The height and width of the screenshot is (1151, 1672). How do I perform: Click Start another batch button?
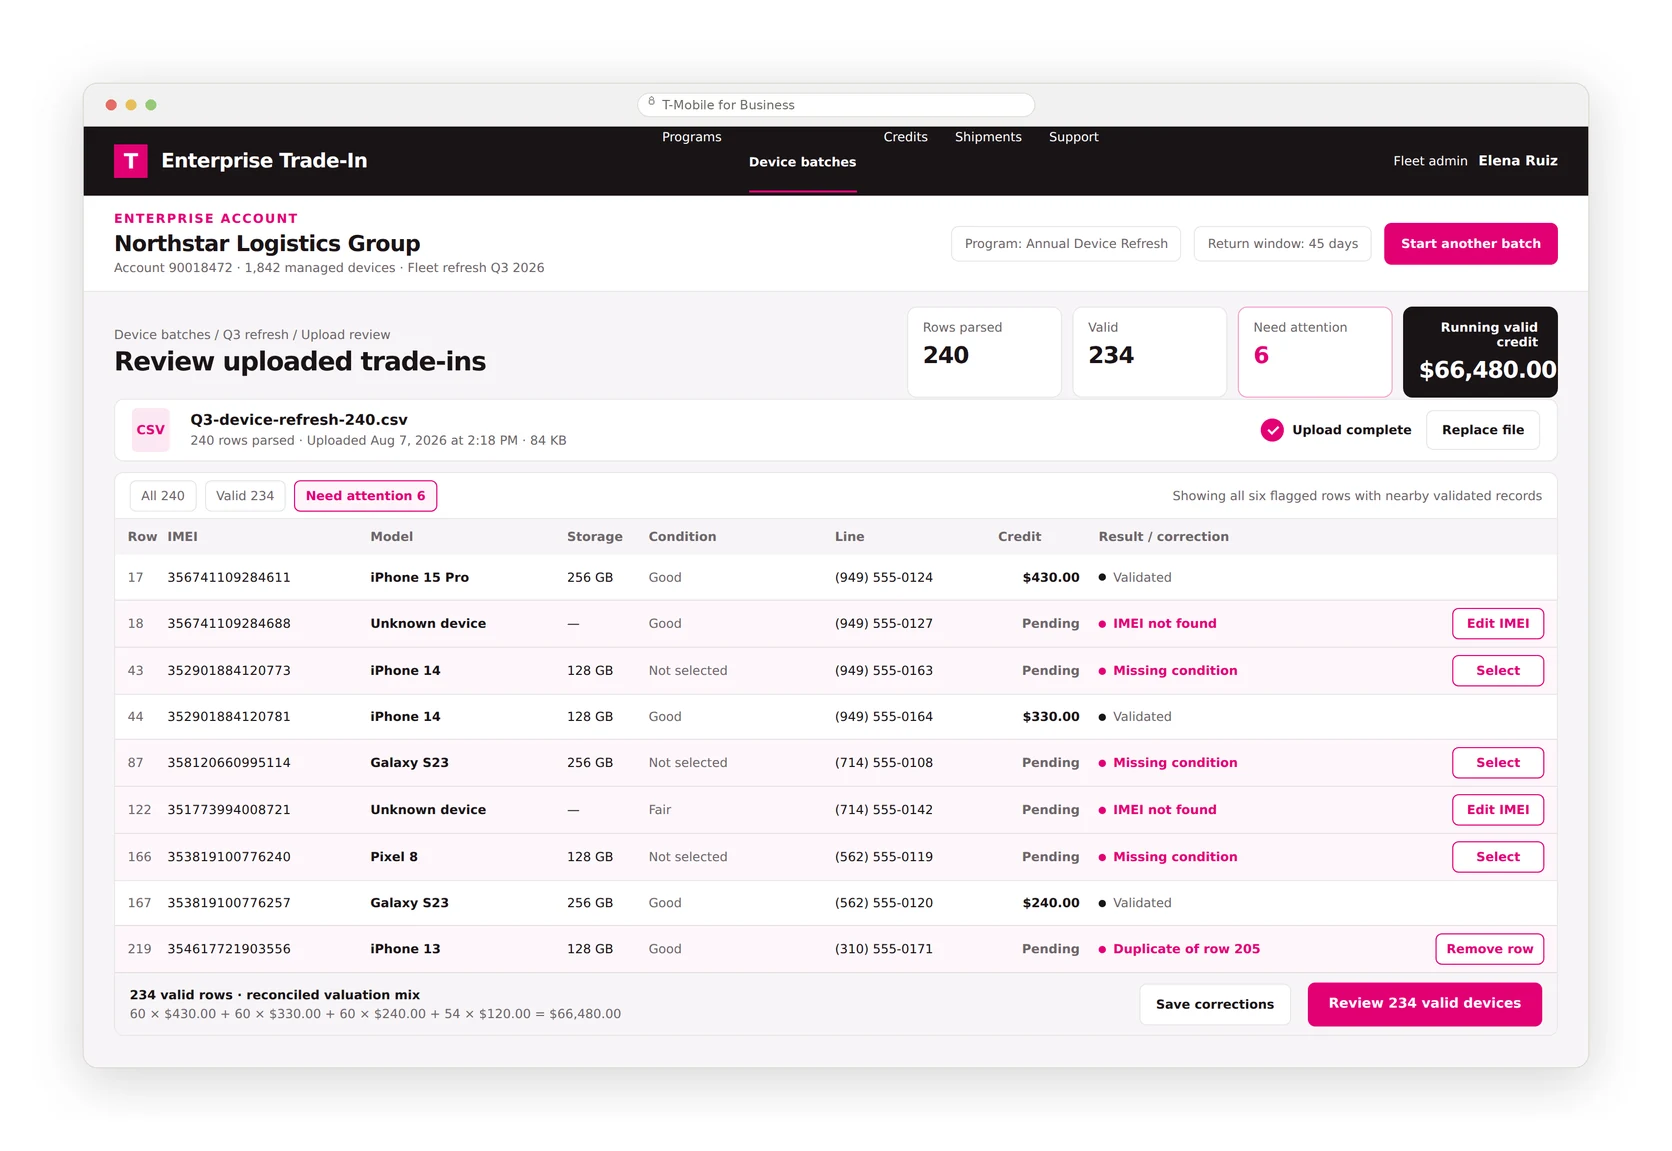tap(1471, 244)
